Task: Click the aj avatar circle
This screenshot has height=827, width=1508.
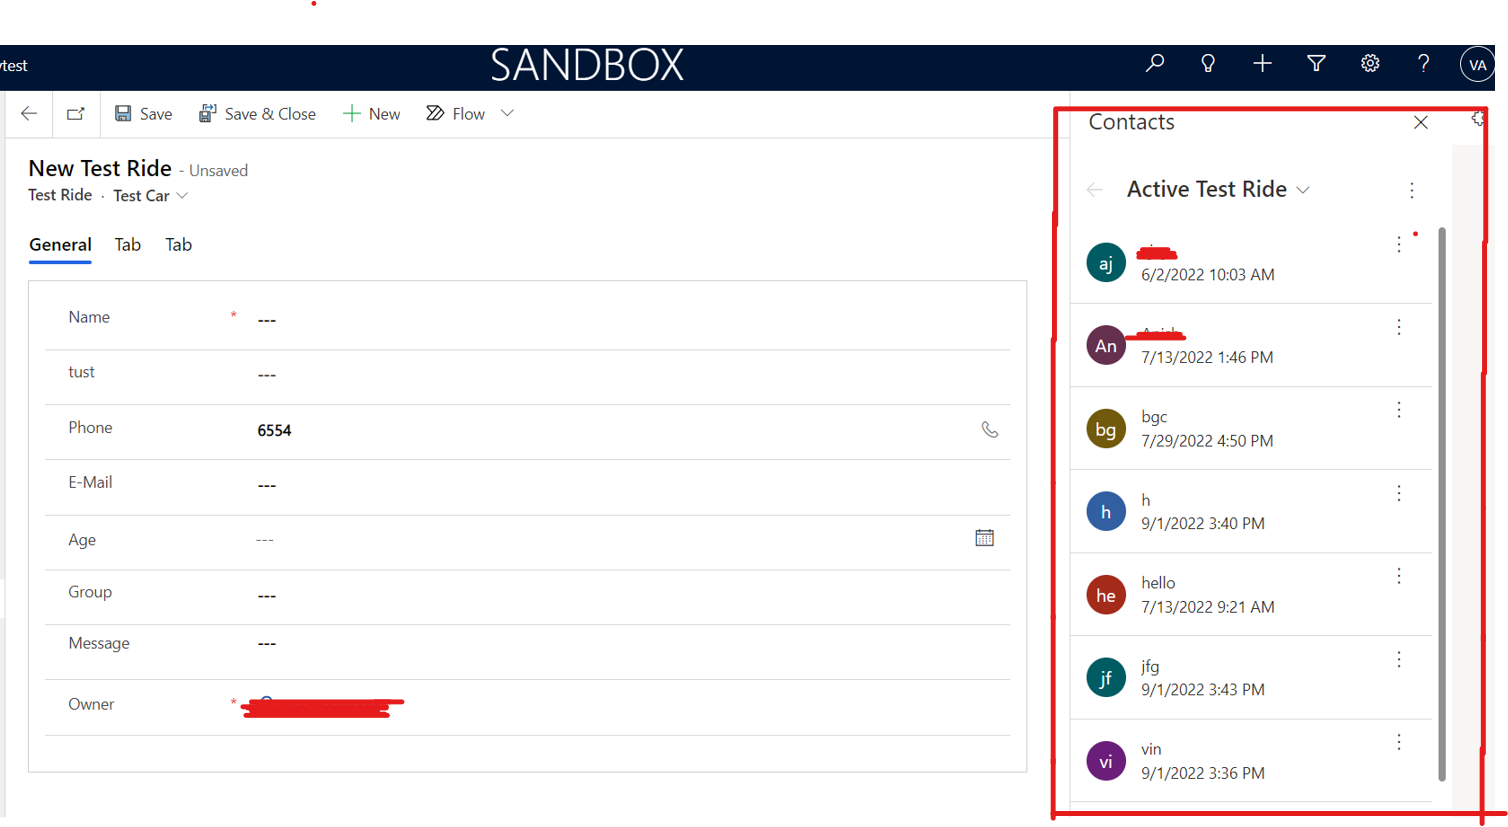Action: (x=1106, y=263)
